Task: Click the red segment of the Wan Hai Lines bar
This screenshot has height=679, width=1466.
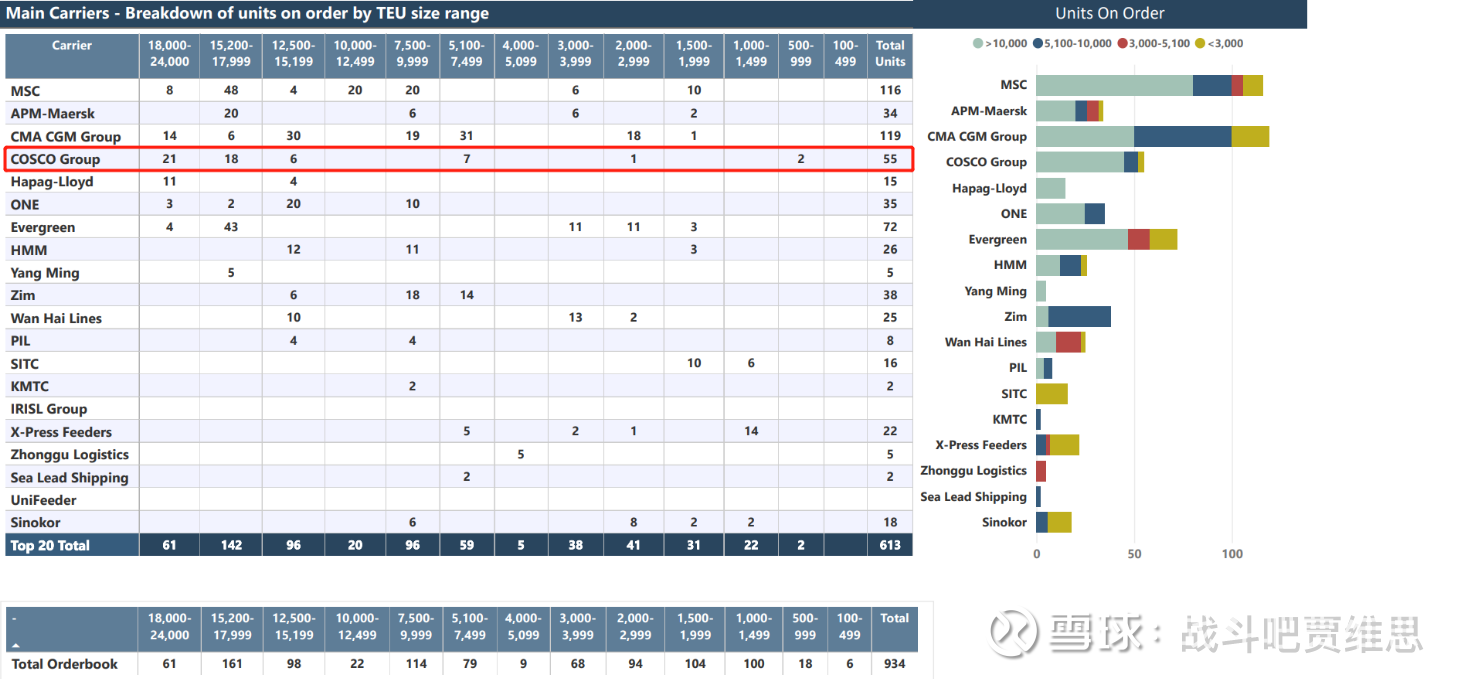Action: (1068, 342)
